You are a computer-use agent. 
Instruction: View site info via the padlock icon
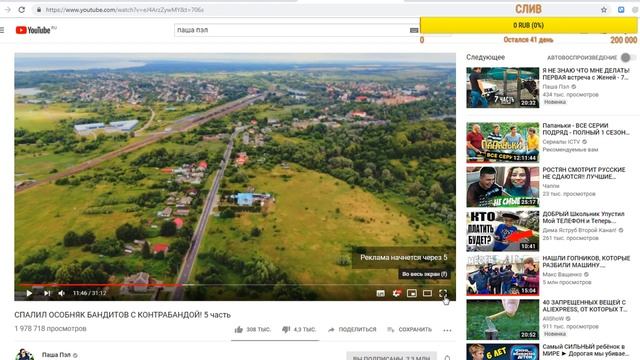click(39, 9)
